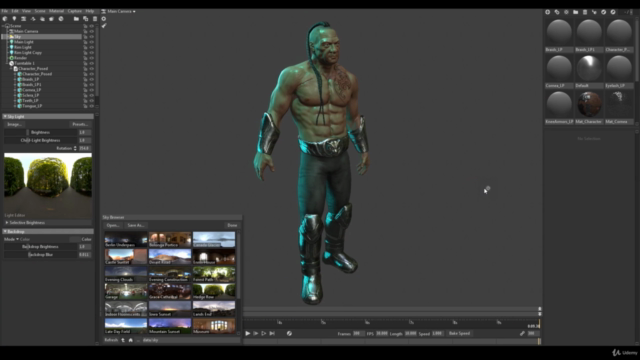The width and height of the screenshot is (640, 360).
Task: Click the Bake Speed button
Action: point(460,333)
